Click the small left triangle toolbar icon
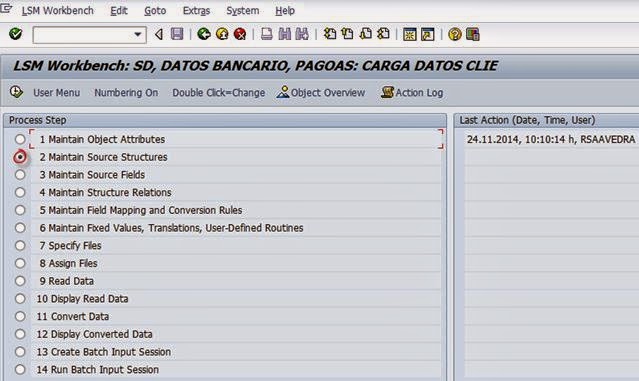The image size is (639, 381). click(159, 34)
